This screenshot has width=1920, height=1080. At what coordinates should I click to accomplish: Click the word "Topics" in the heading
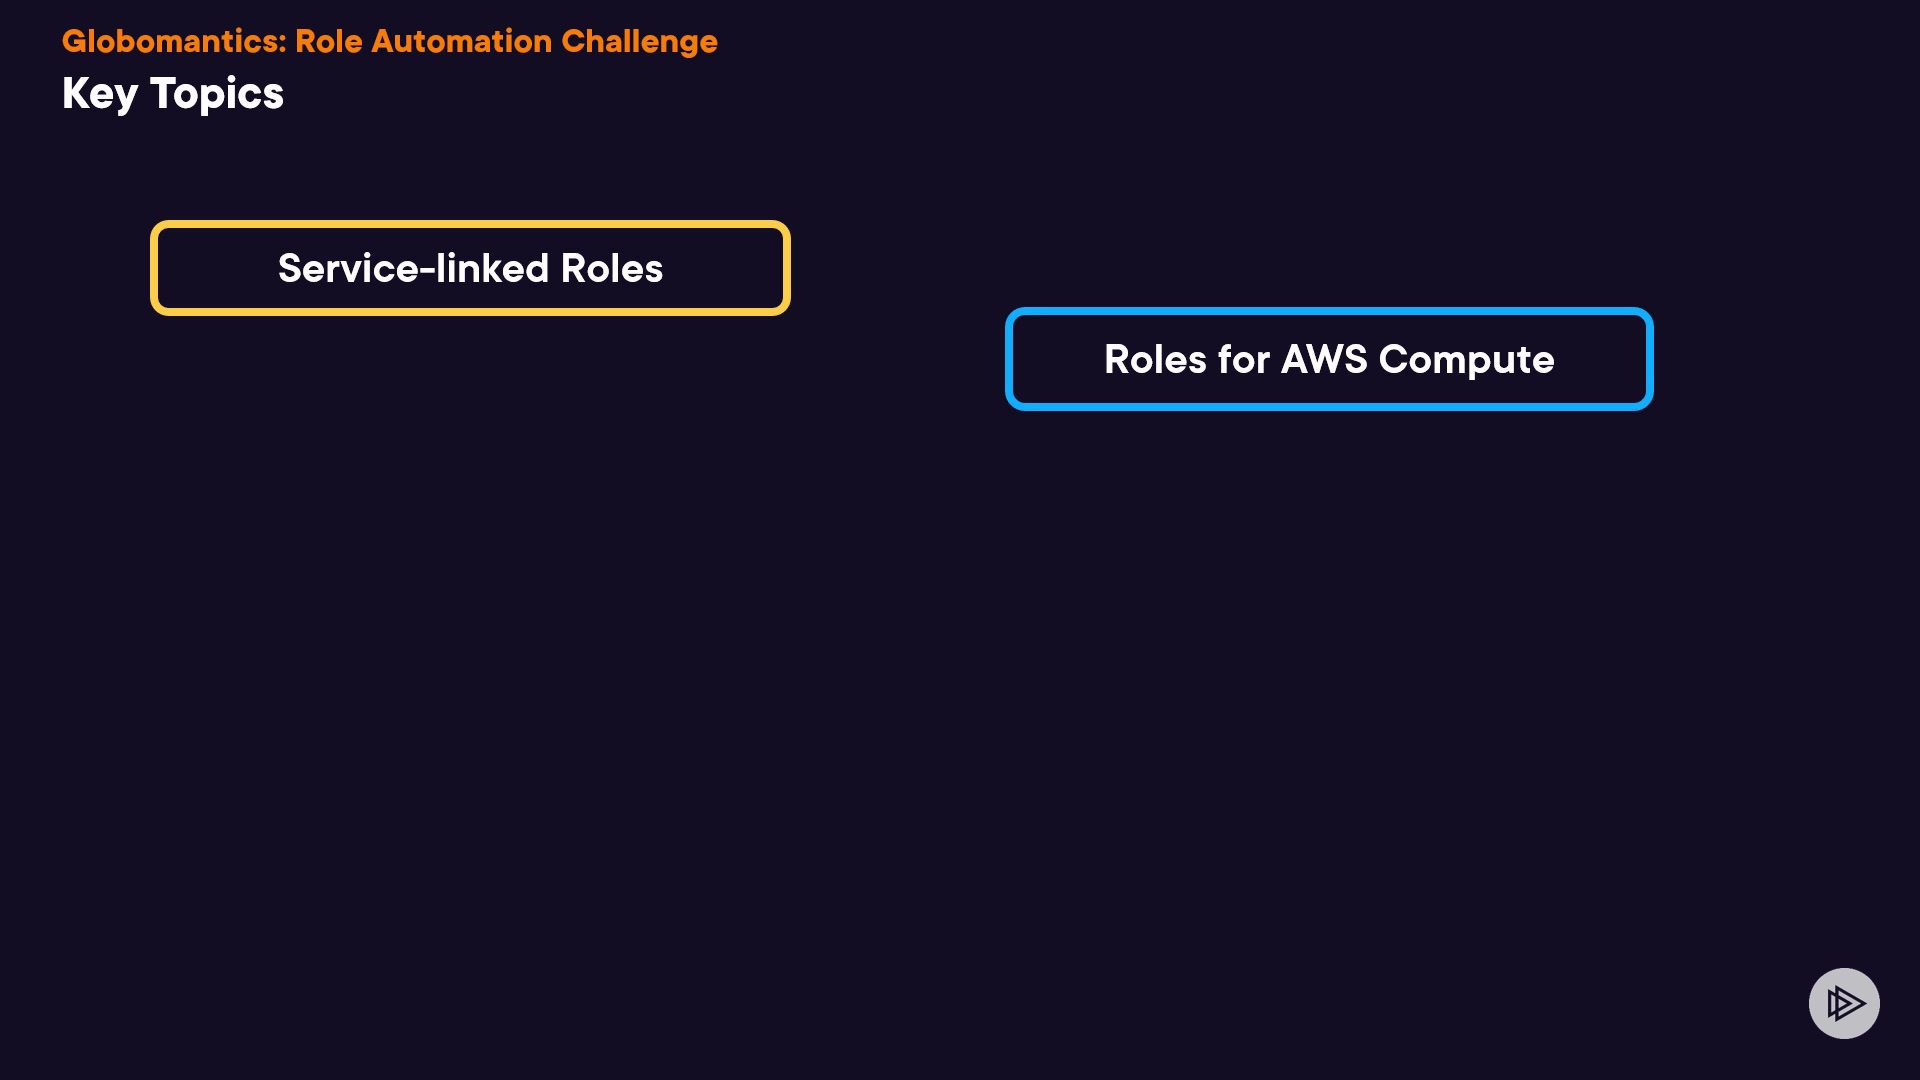tap(217, 94)
